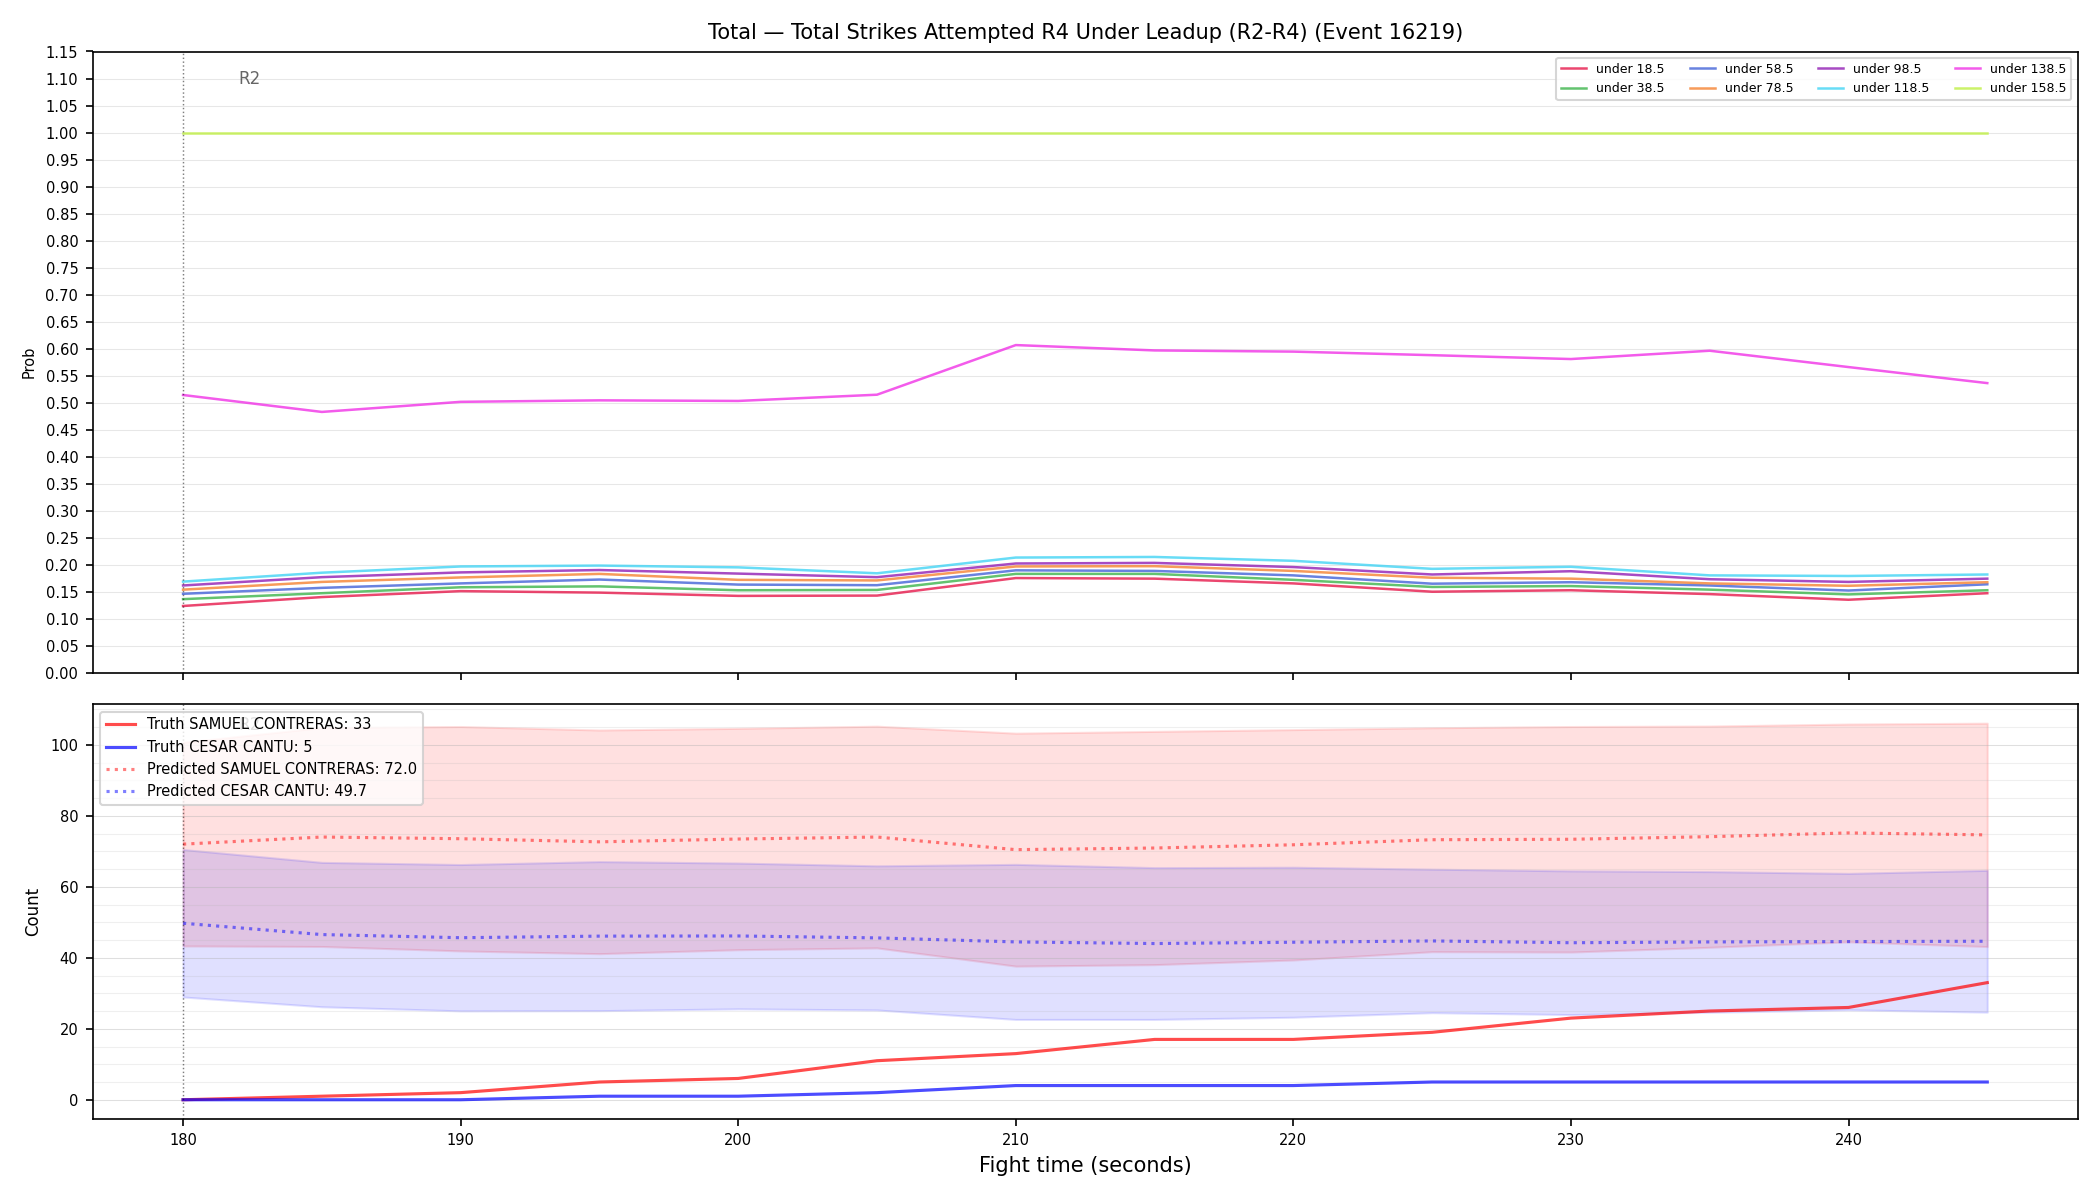Click the 'Fight time (seconds)' axis label

(x=1085, y=1165)
